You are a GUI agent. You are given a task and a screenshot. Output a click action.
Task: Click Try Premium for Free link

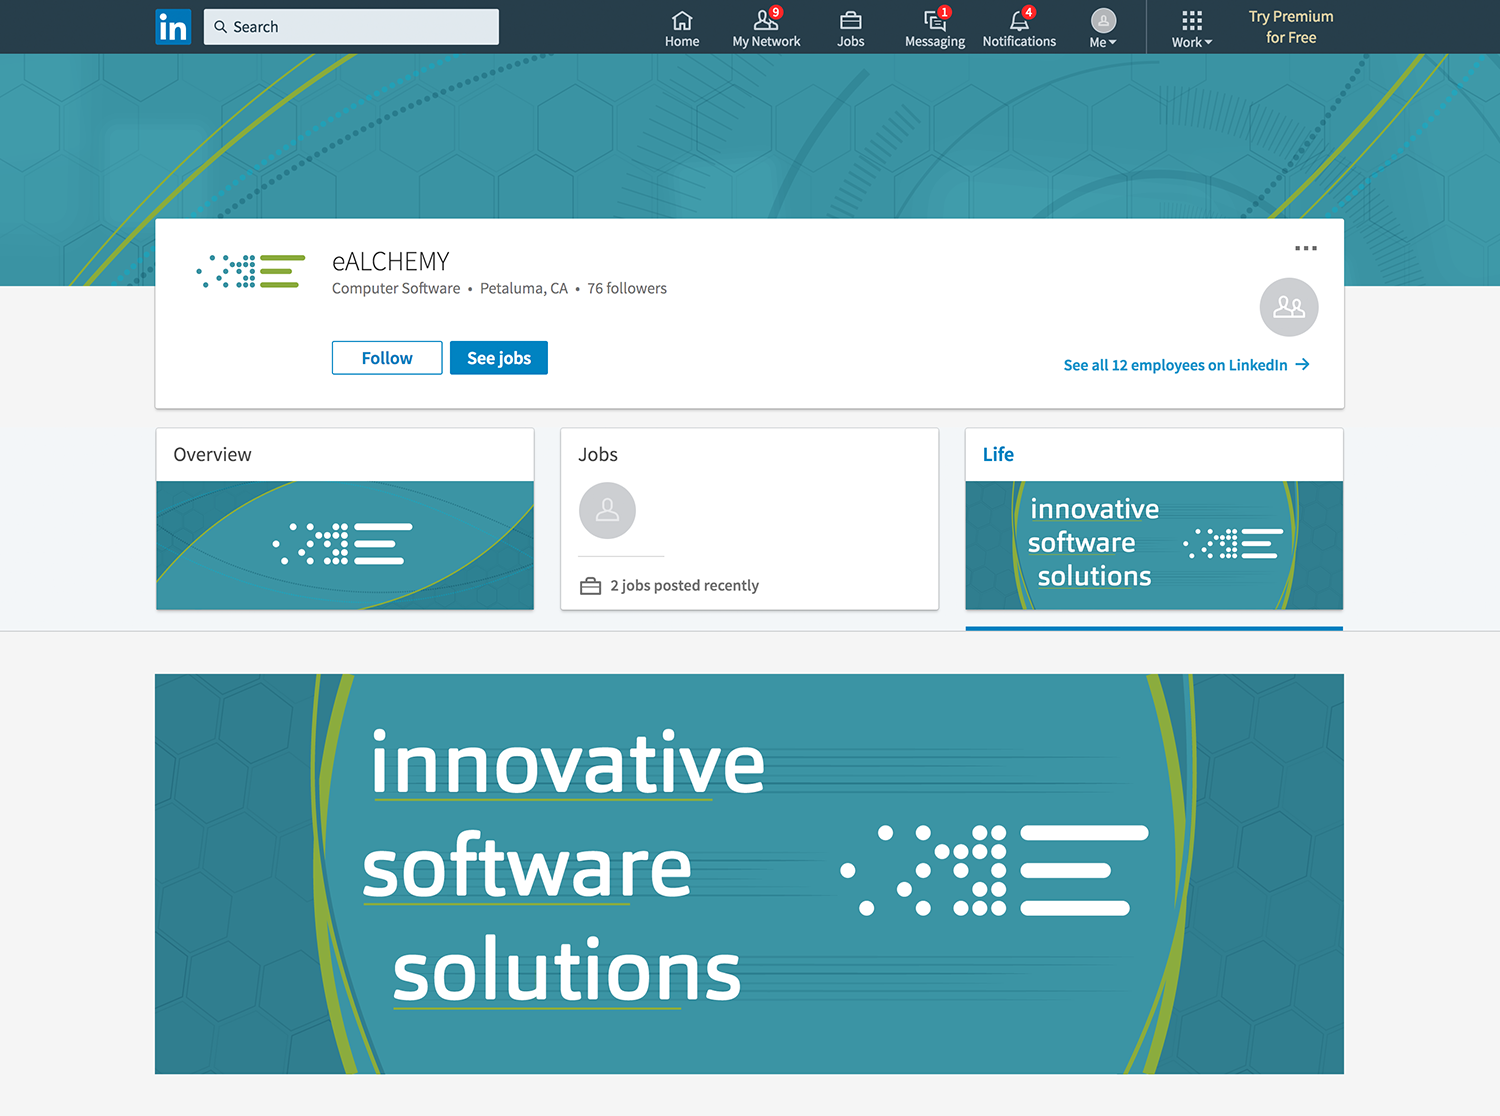pyautogui.click(x=1291, y=27)
